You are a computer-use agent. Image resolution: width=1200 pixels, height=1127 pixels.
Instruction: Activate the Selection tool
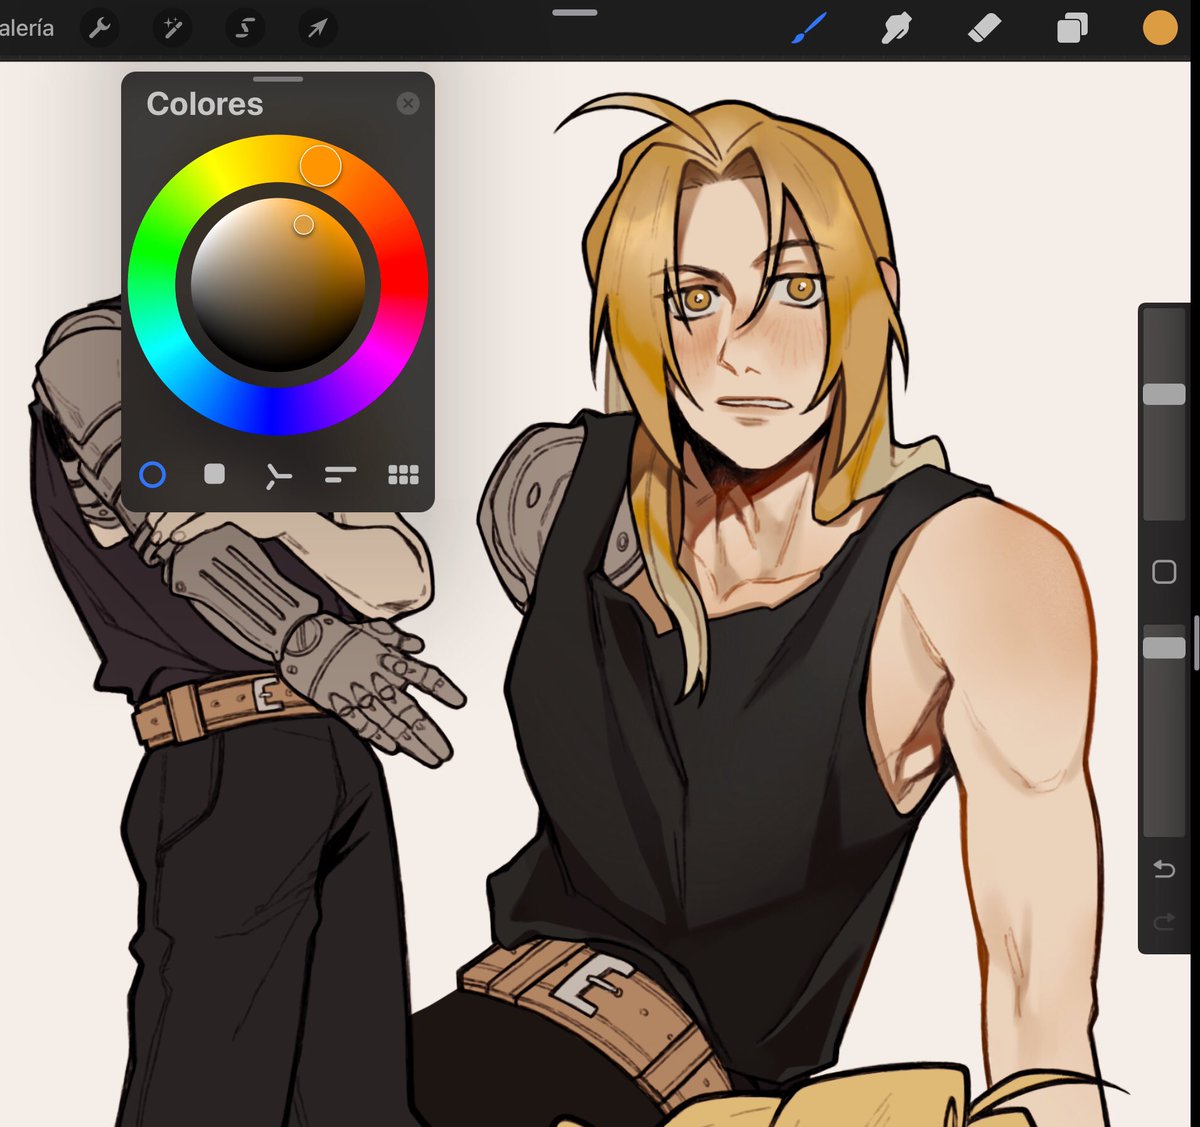[x=245, y=28]
